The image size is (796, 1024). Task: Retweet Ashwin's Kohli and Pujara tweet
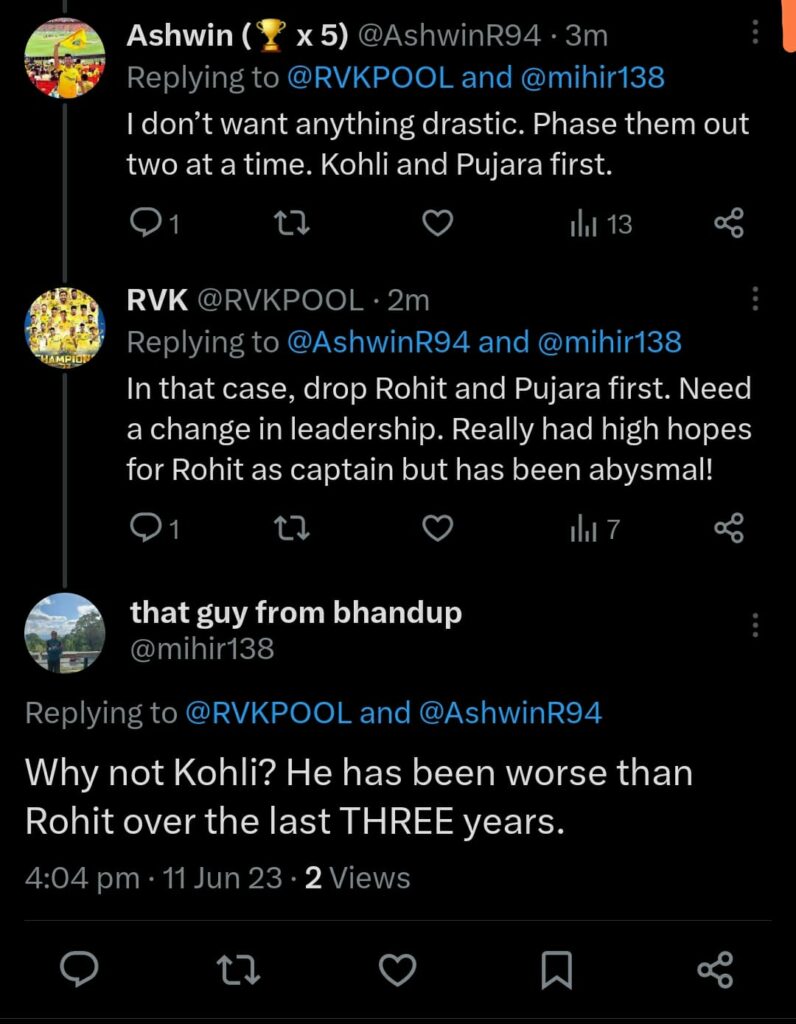point(291,224)
